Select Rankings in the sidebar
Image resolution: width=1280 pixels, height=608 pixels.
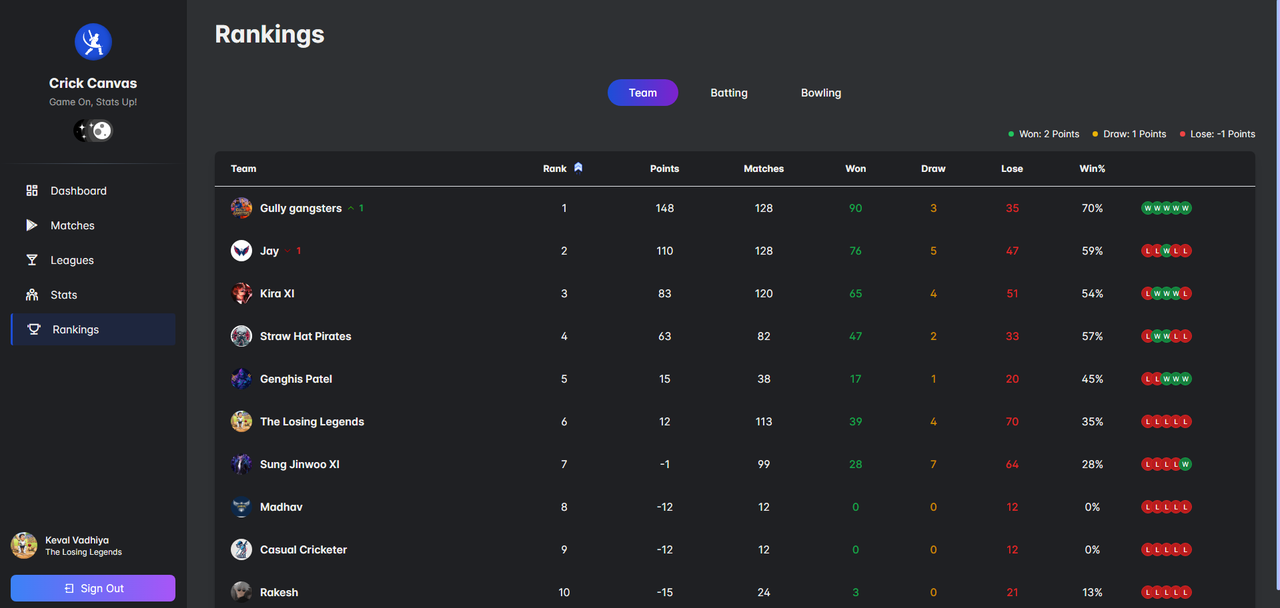click(93, 330)
